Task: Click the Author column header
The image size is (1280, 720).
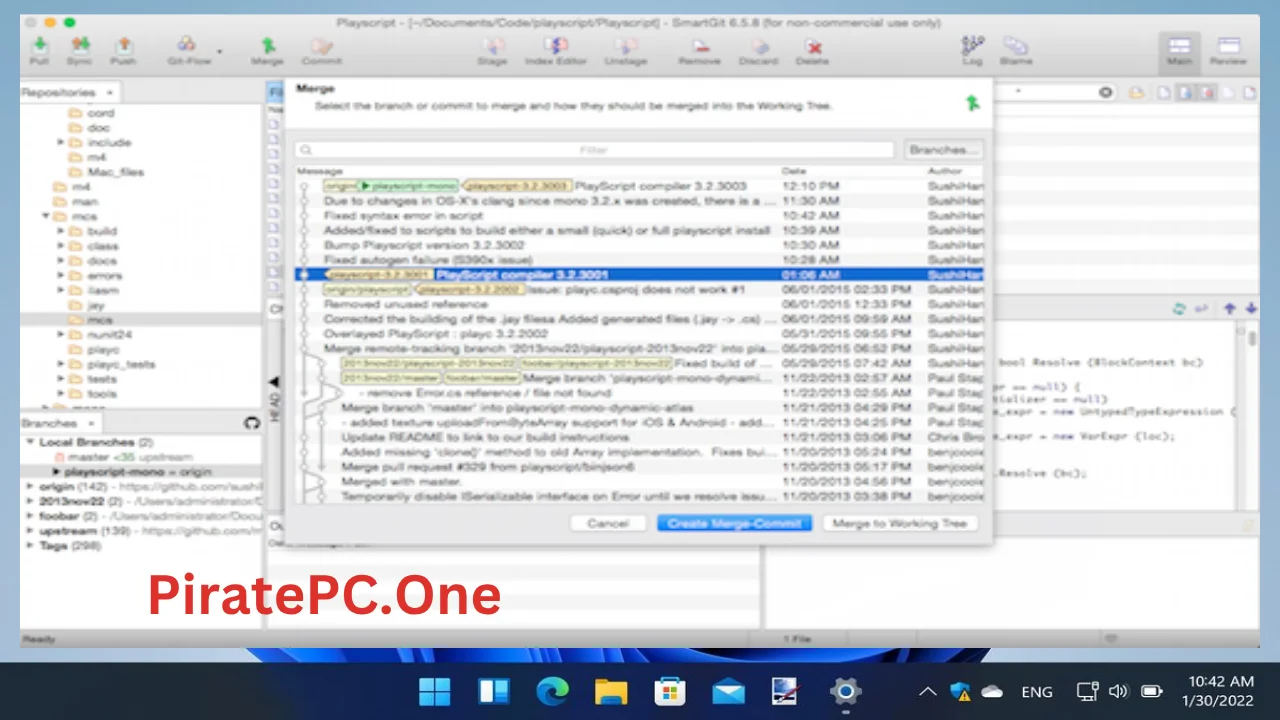Action: tap(944, 172)
